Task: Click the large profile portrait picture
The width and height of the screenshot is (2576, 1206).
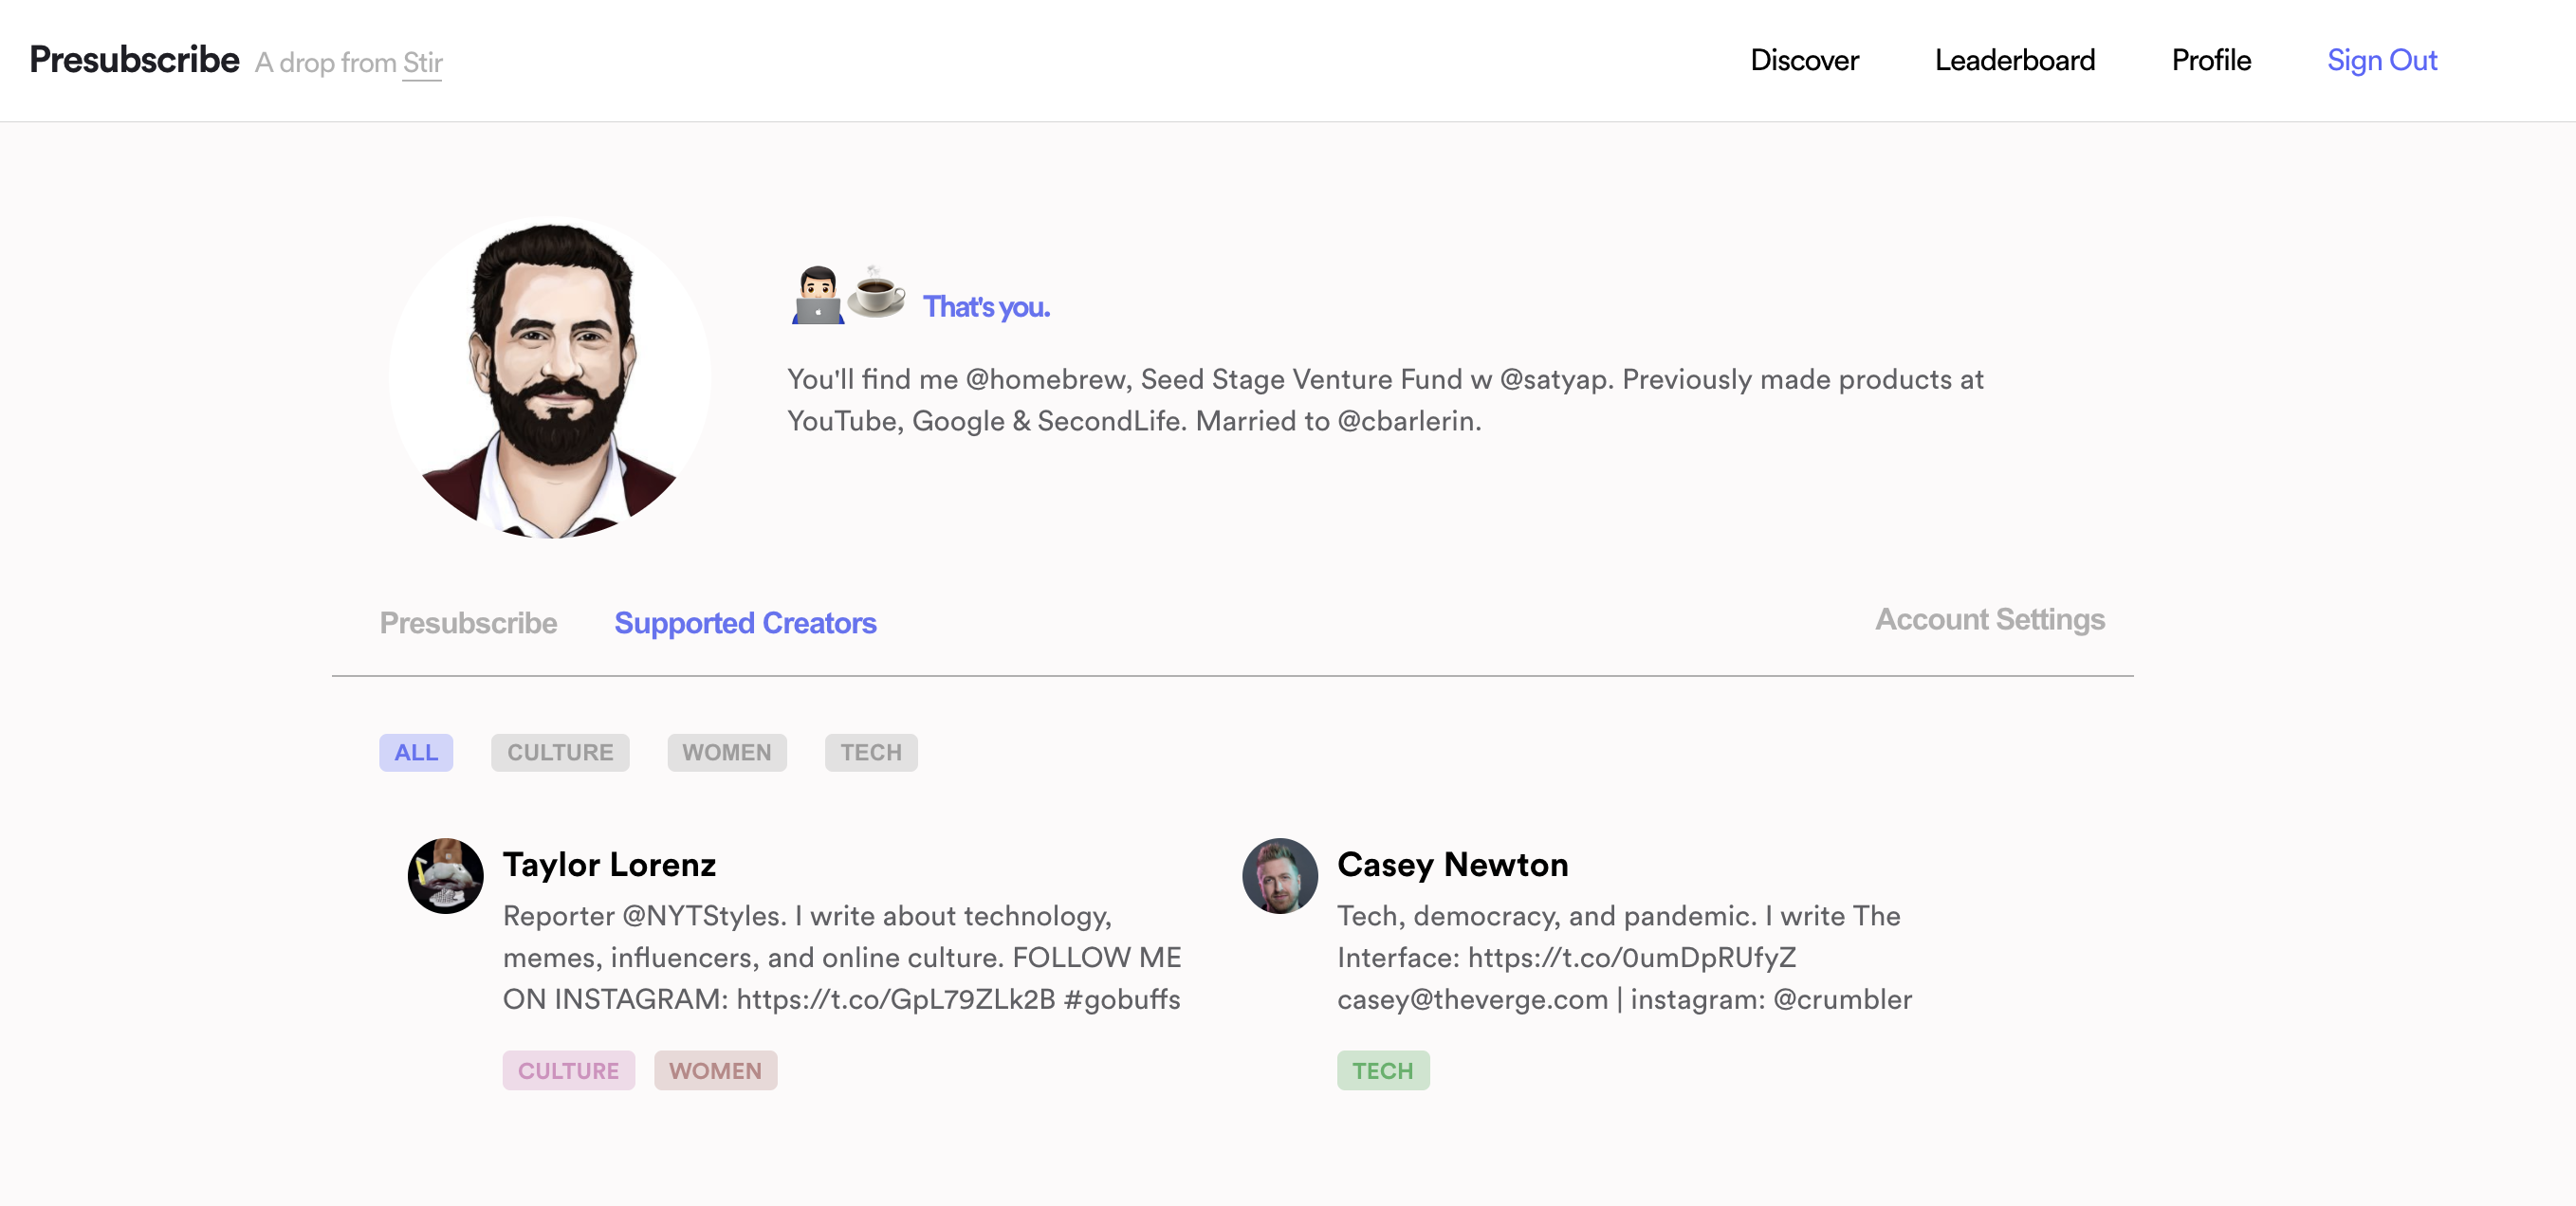Action: (550, 378)
